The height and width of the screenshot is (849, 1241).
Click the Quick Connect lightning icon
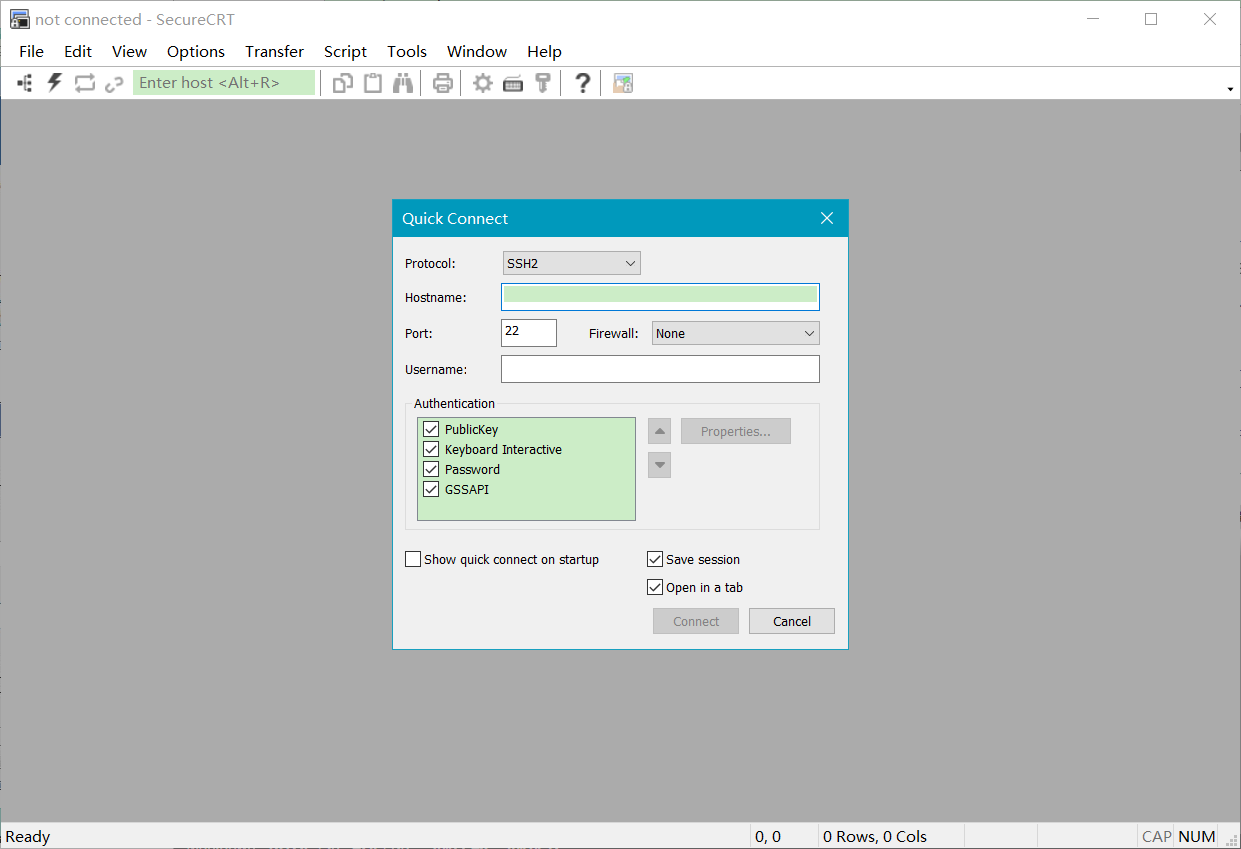pyautogui.click(x=55, y=83)
